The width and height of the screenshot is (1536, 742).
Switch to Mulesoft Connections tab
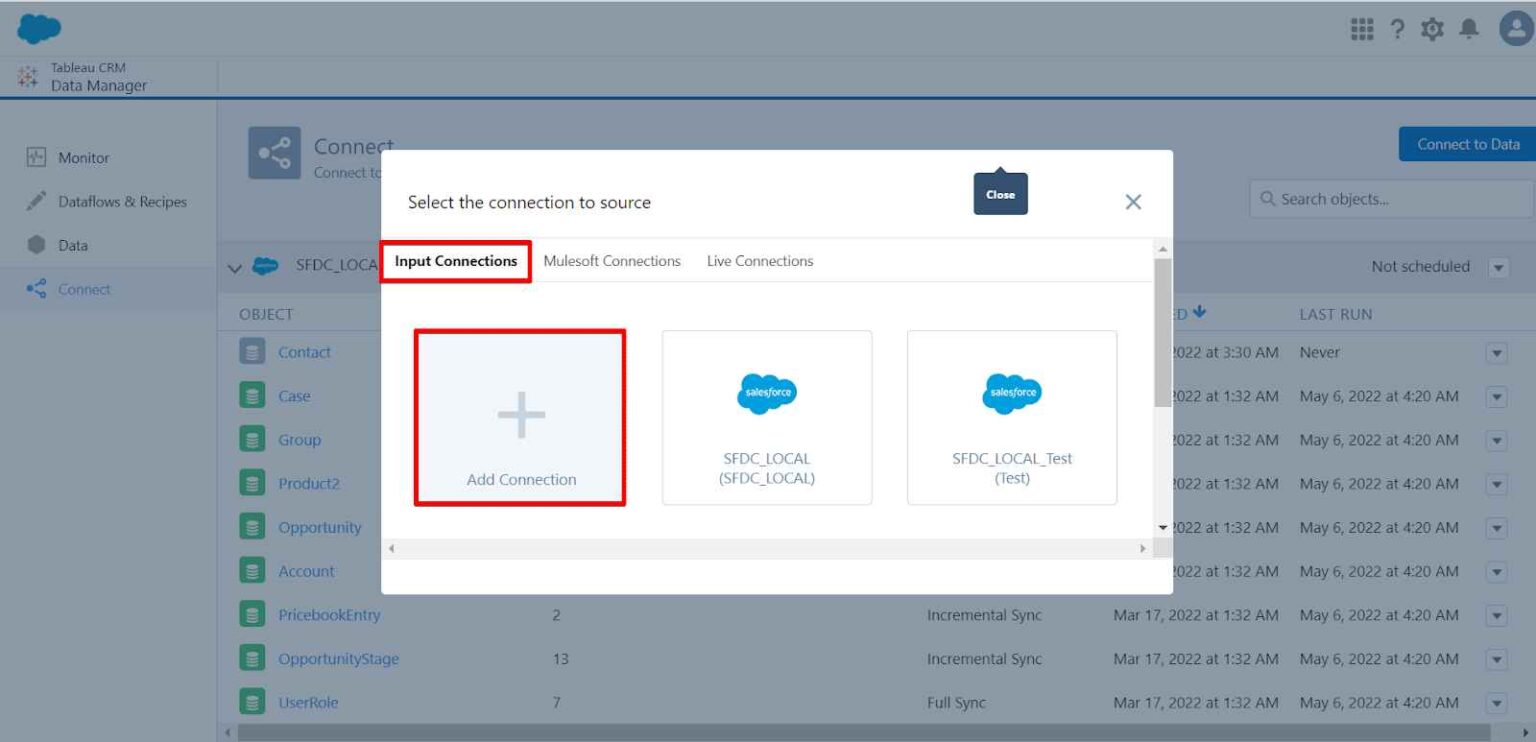point(612,261)
